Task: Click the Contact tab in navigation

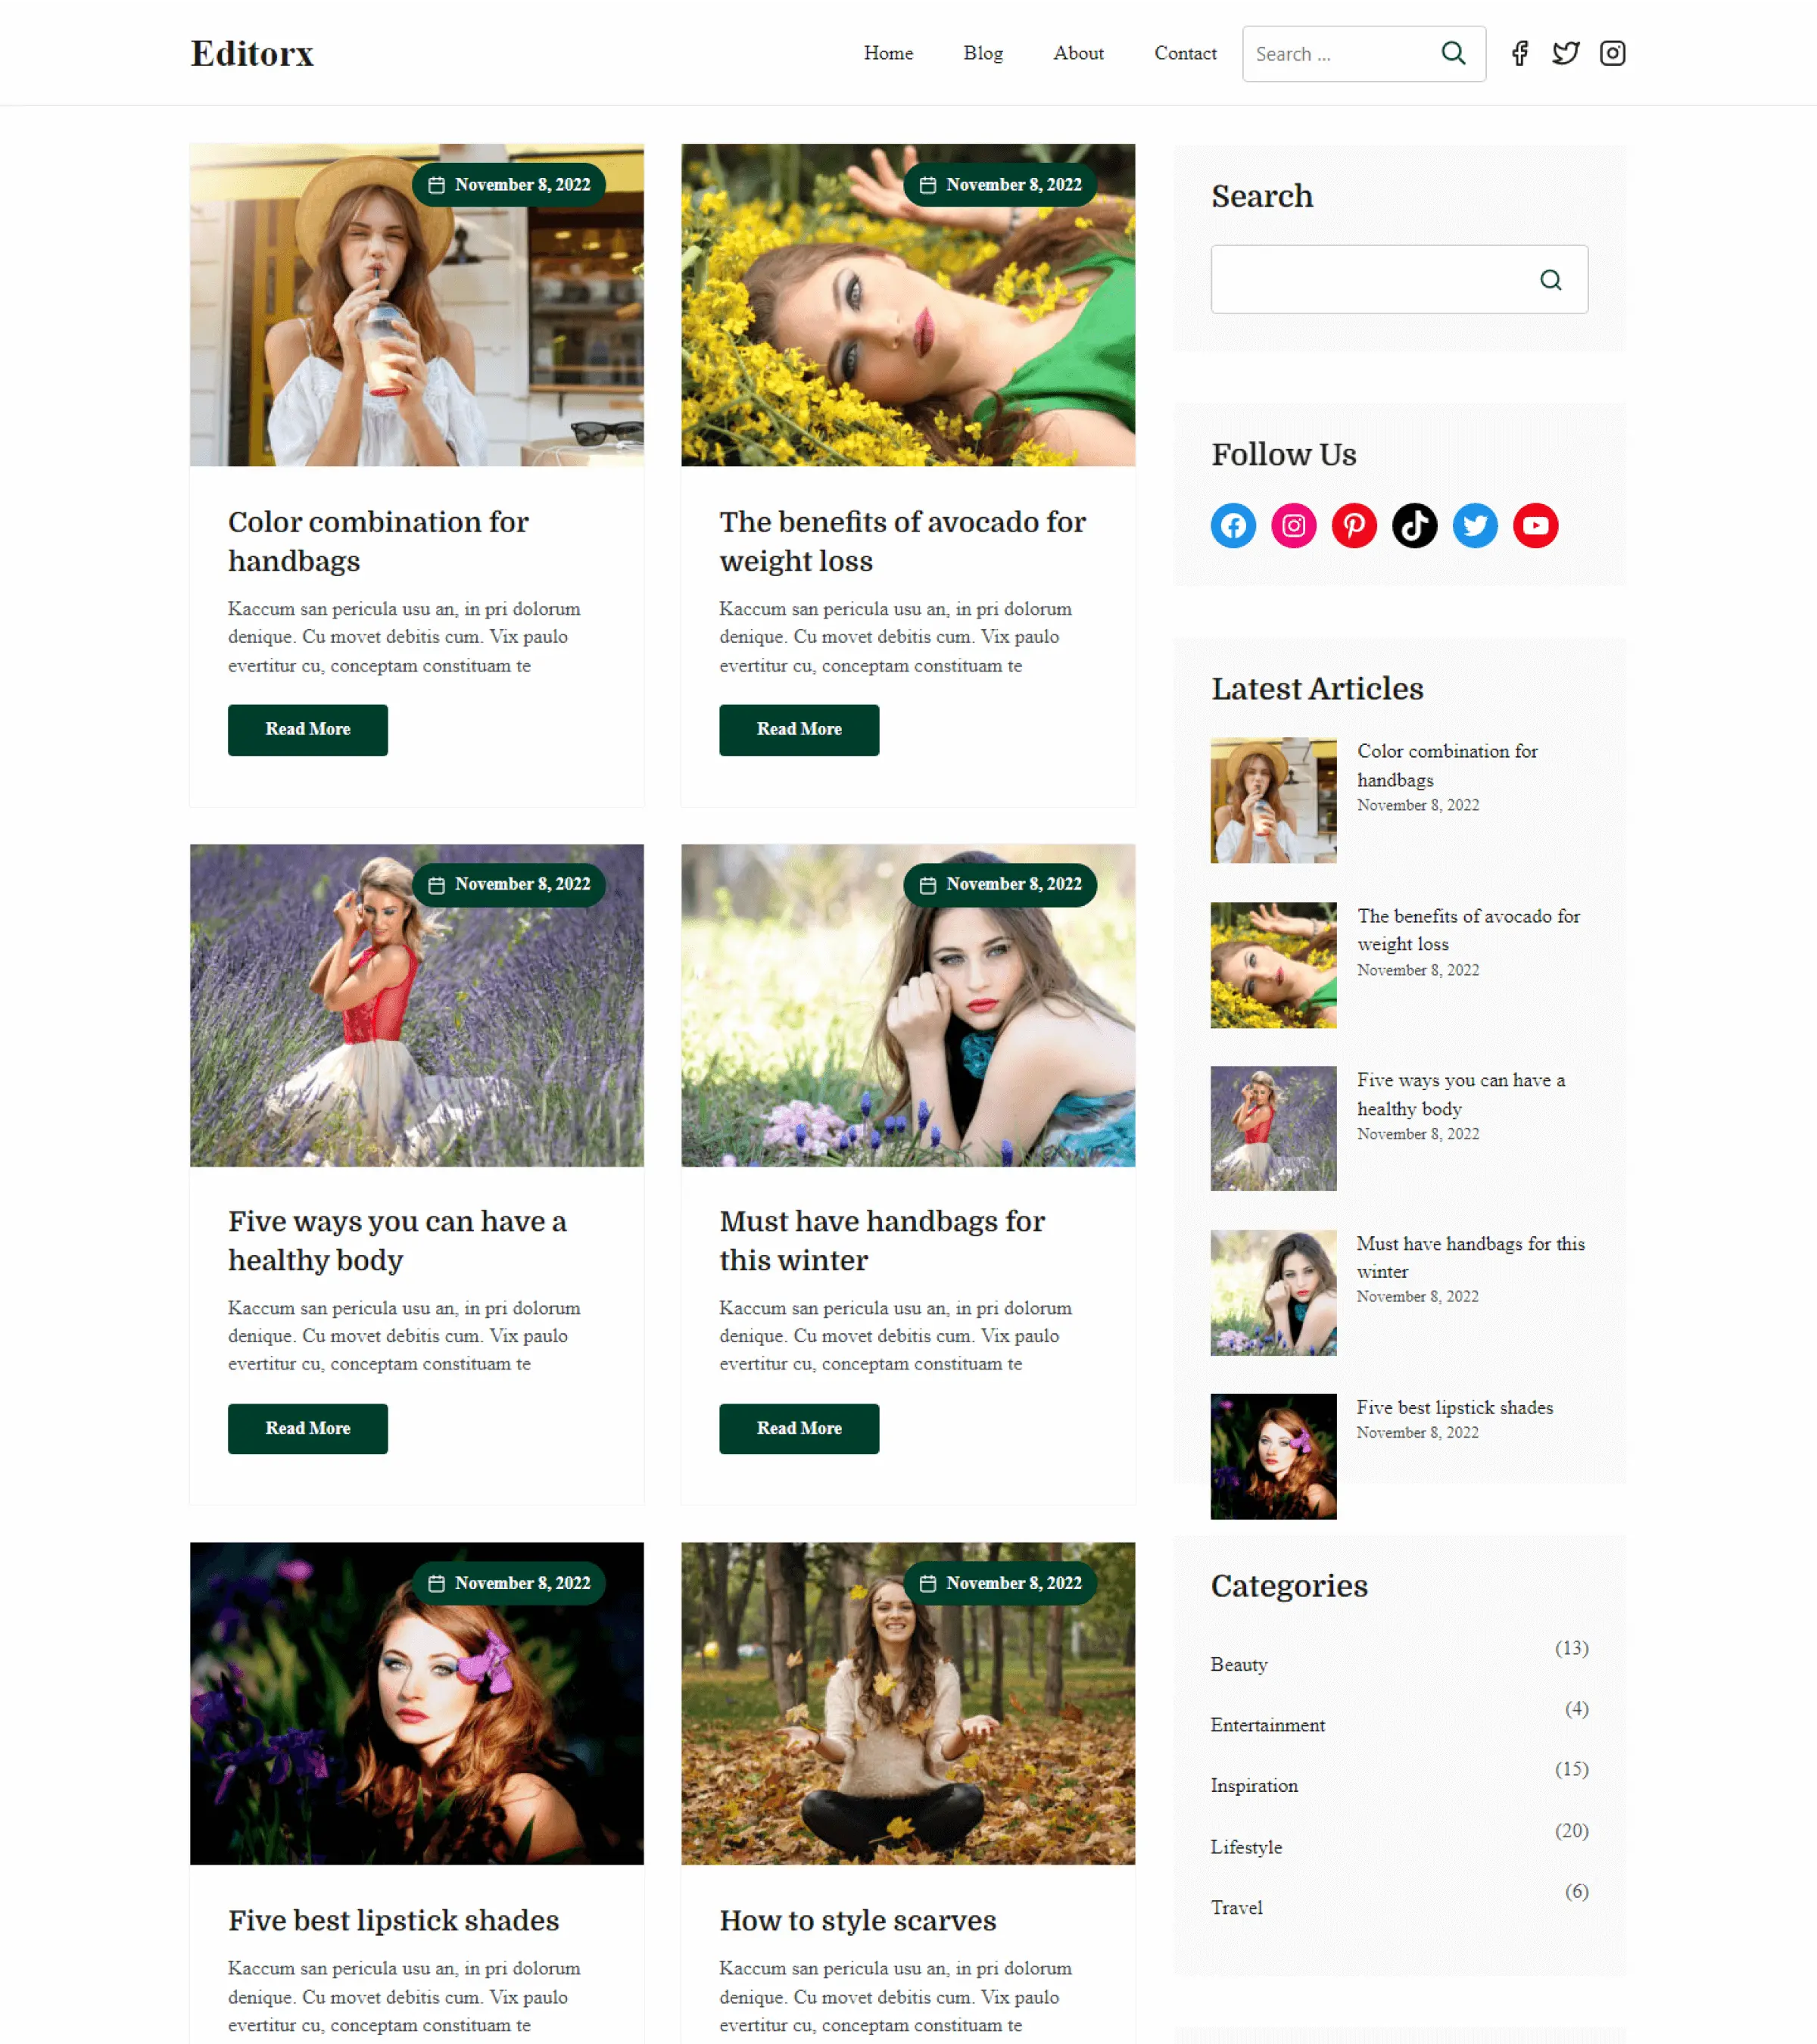Action: tap(1186, 52)
